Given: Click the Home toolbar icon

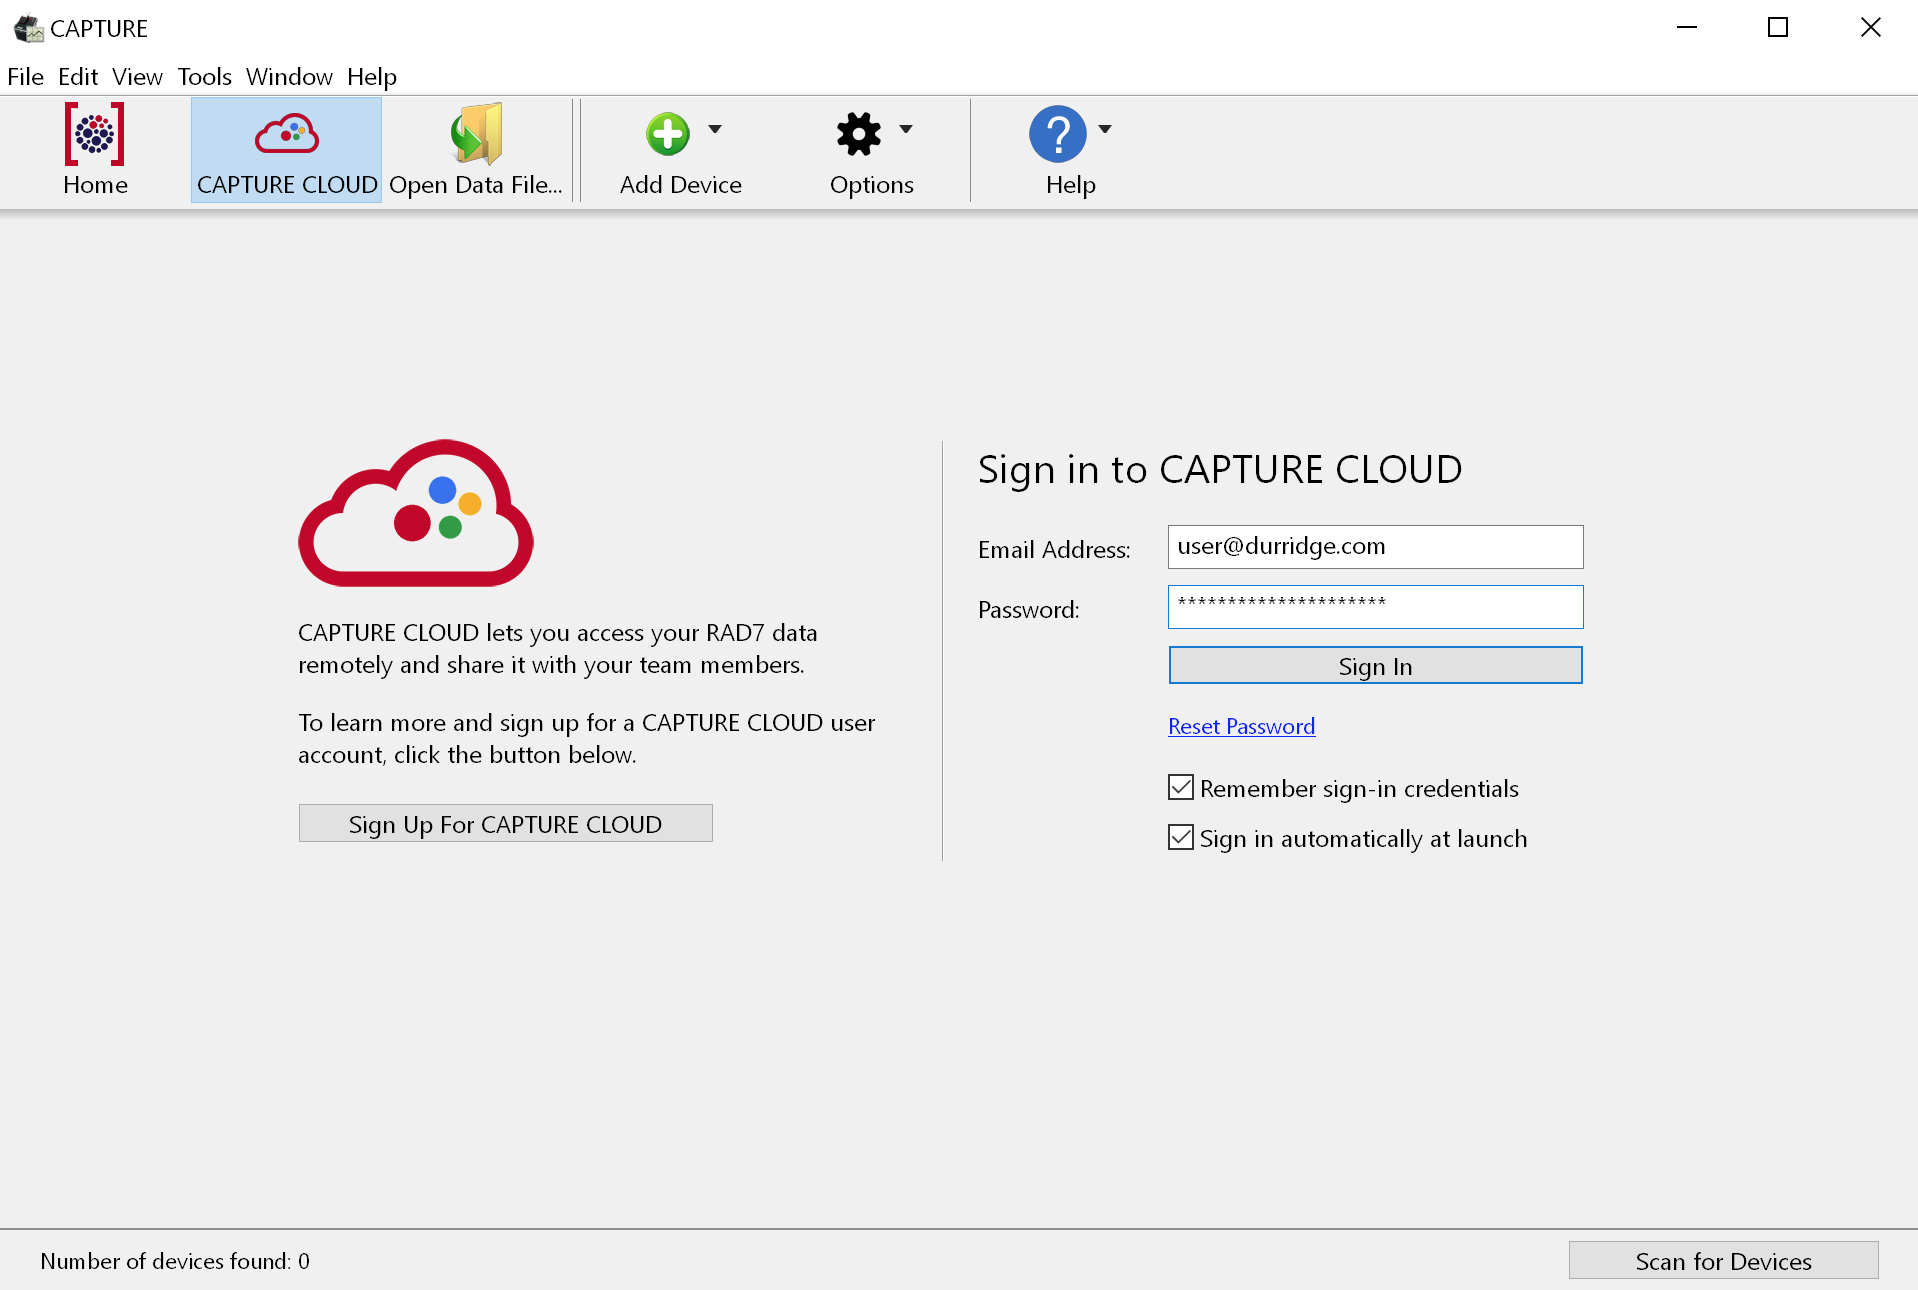Looking at the screenshot, I should click(x=95, y=134).
